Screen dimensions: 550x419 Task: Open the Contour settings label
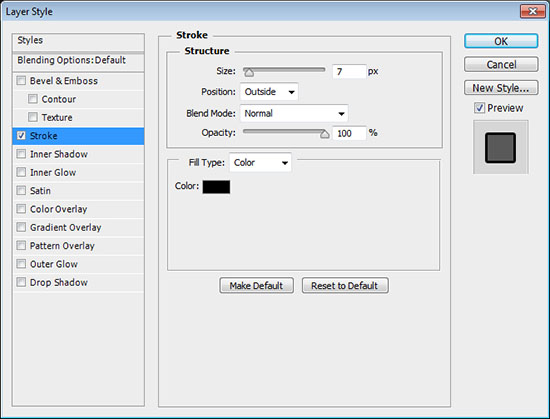tap(59, 99)
